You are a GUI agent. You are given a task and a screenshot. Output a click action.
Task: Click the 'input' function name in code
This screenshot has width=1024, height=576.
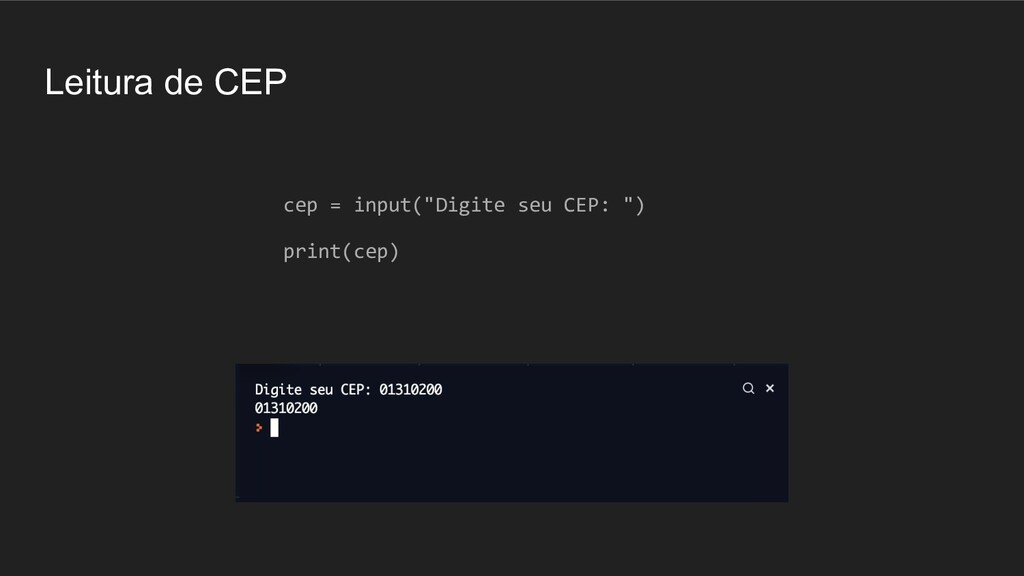383,205
